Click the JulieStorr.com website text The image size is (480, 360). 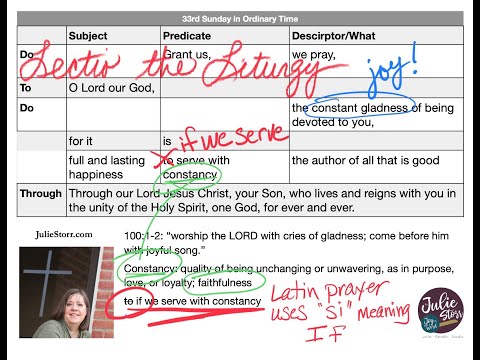(x=64, y=234)
